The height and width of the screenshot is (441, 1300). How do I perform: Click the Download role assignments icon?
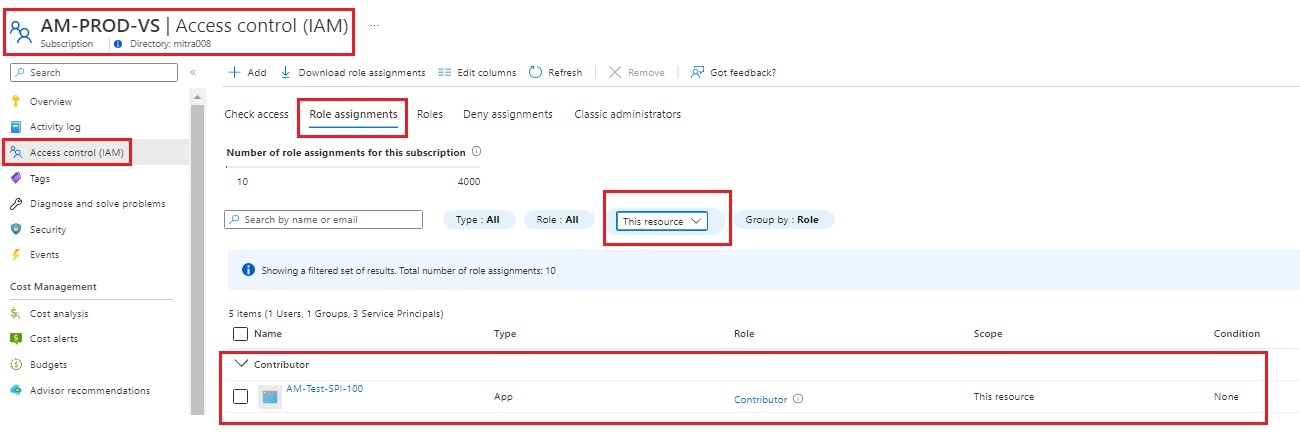pos(285,72)
